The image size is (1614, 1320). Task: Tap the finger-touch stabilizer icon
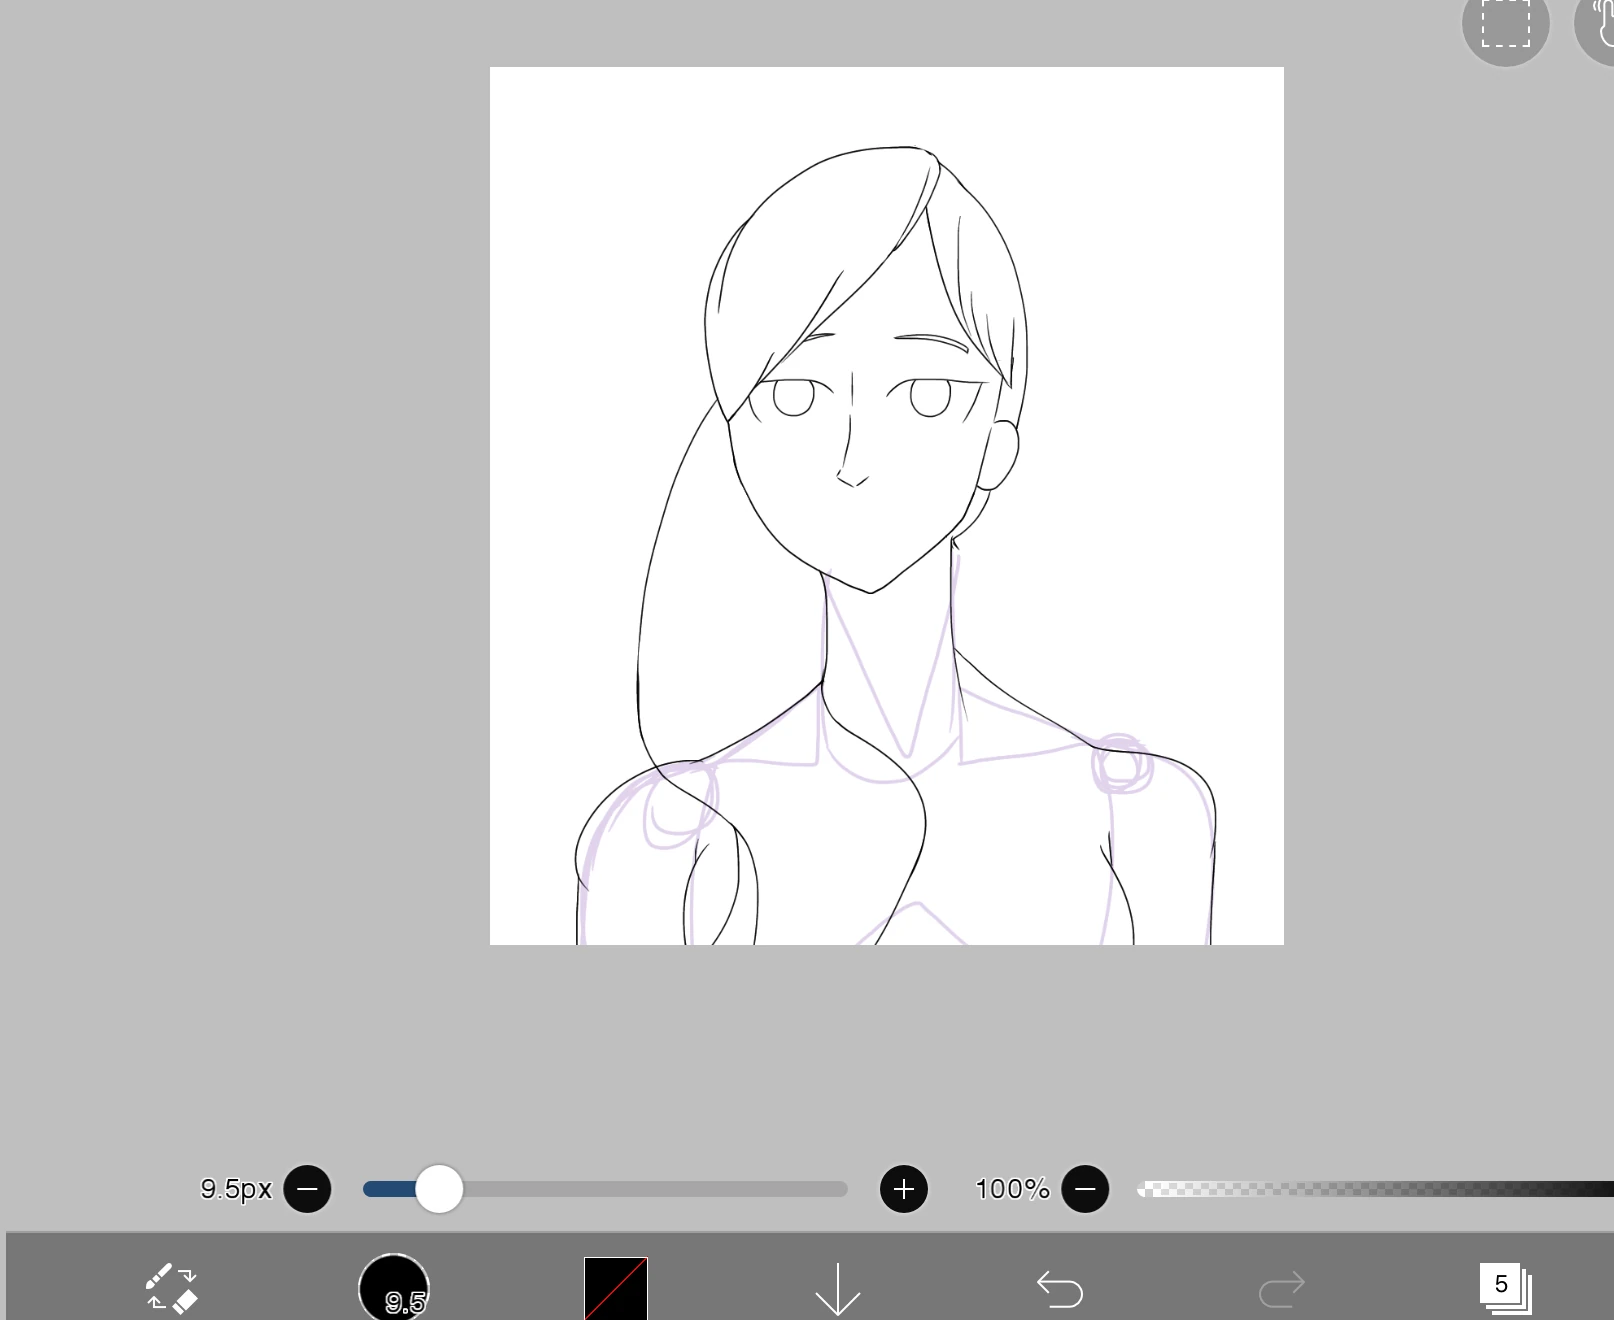[x=1600, y=24]
